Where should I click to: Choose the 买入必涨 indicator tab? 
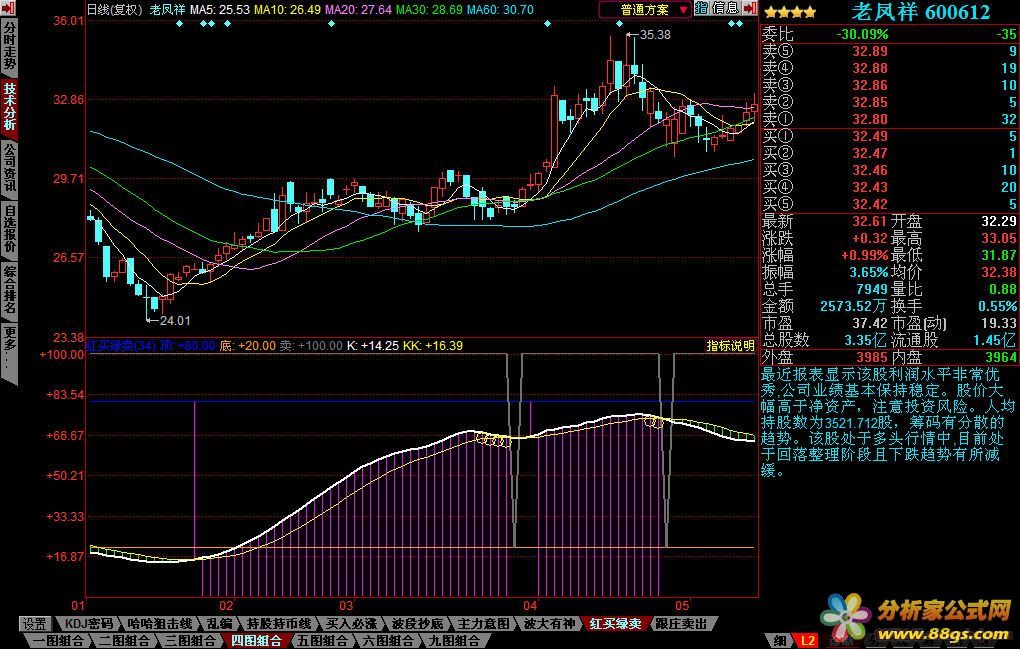(352, 624)
